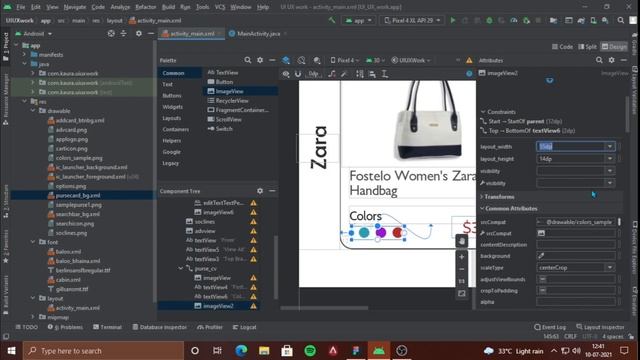Open the Layout Inspector
This screenshot has height=360, width=640.
click(x=600, y=327)
